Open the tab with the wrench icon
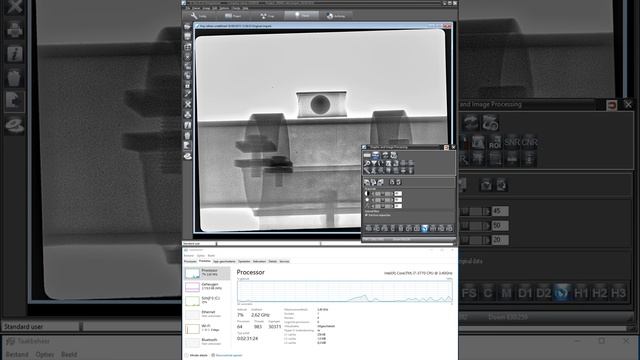Viewport: 640px width, 360px height. tap(199, 16)
